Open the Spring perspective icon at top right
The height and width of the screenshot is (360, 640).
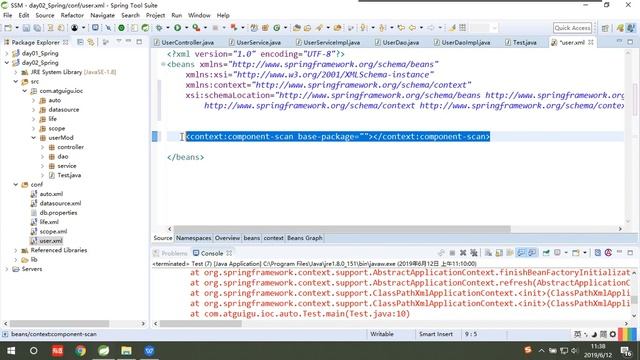[620, 28]
